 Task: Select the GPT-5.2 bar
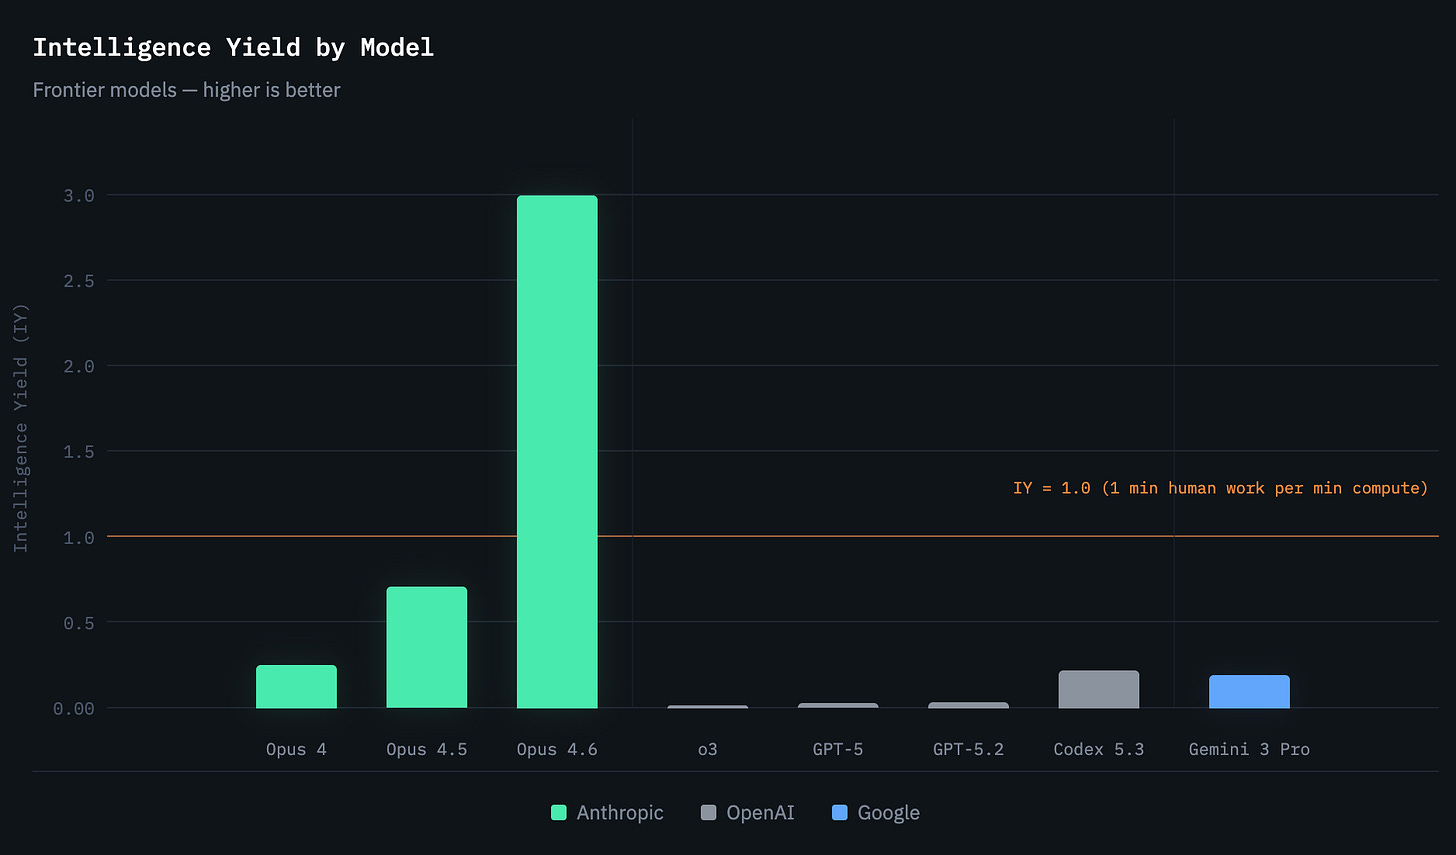pyautogui.click(x=968, y=705)
